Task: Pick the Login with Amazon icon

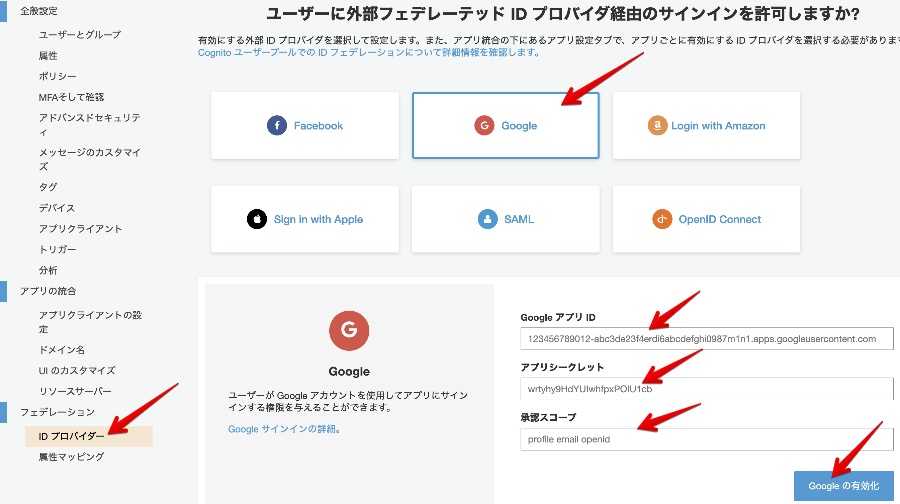Action: tap(657, 125)
